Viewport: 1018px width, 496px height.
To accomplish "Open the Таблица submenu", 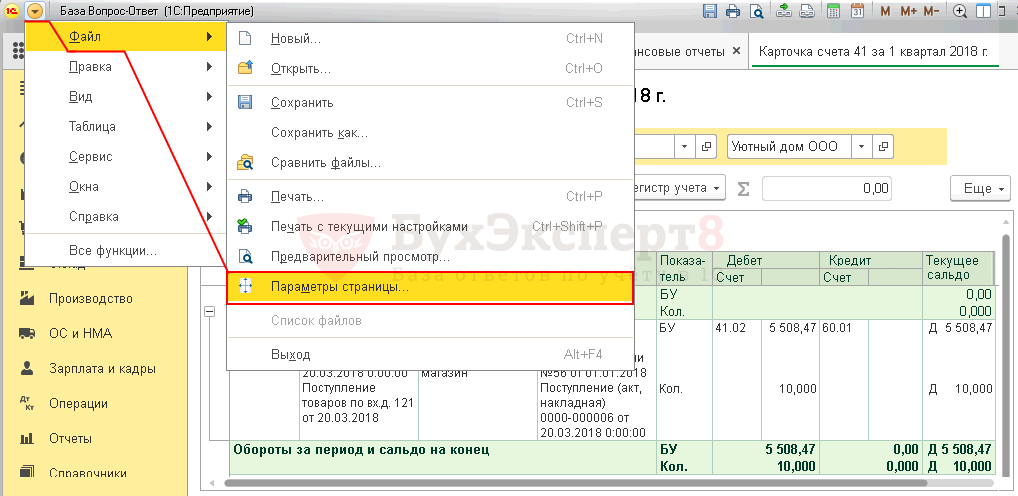I will (125, 127).
